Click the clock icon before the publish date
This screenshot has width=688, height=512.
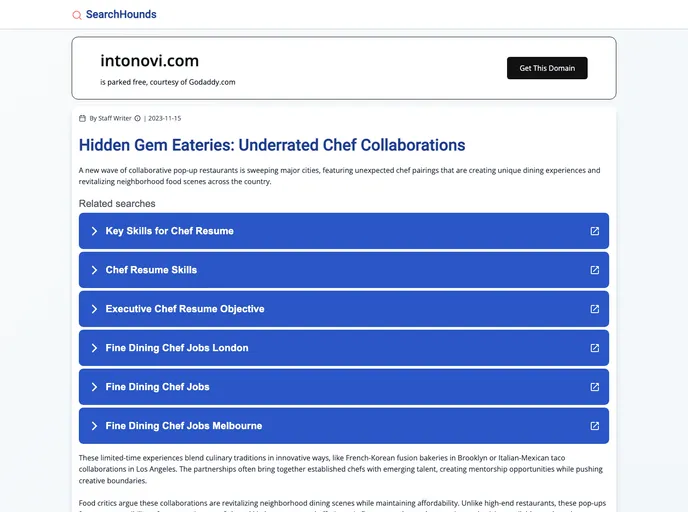pyautogui.click(x=138, y=118)
